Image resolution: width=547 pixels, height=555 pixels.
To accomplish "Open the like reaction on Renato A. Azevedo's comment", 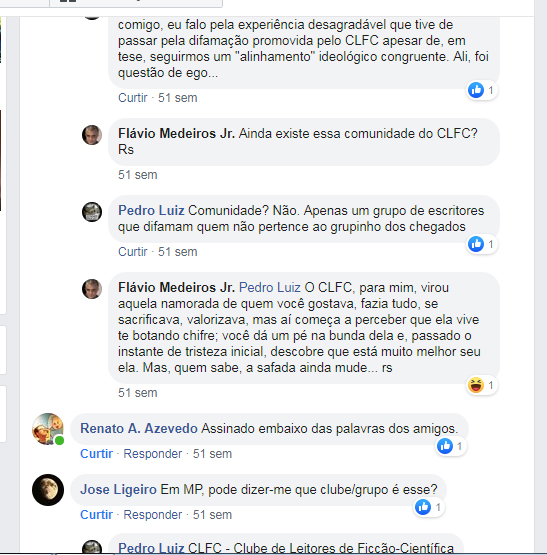I will coord(445,446).
